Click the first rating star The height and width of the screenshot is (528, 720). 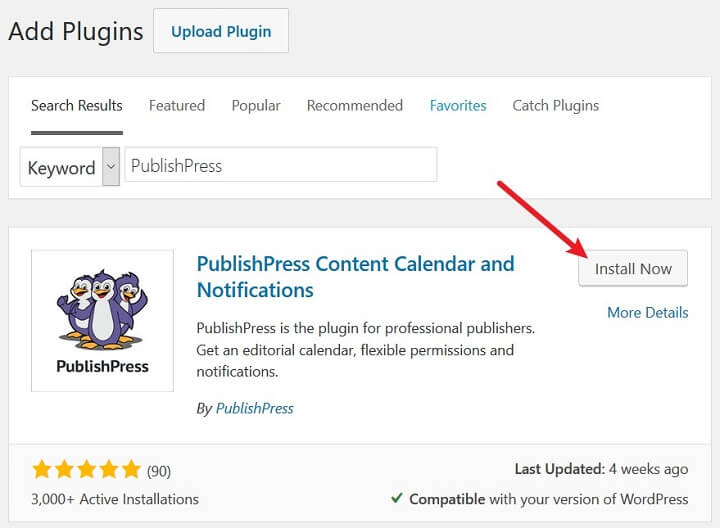coord(42,470)
